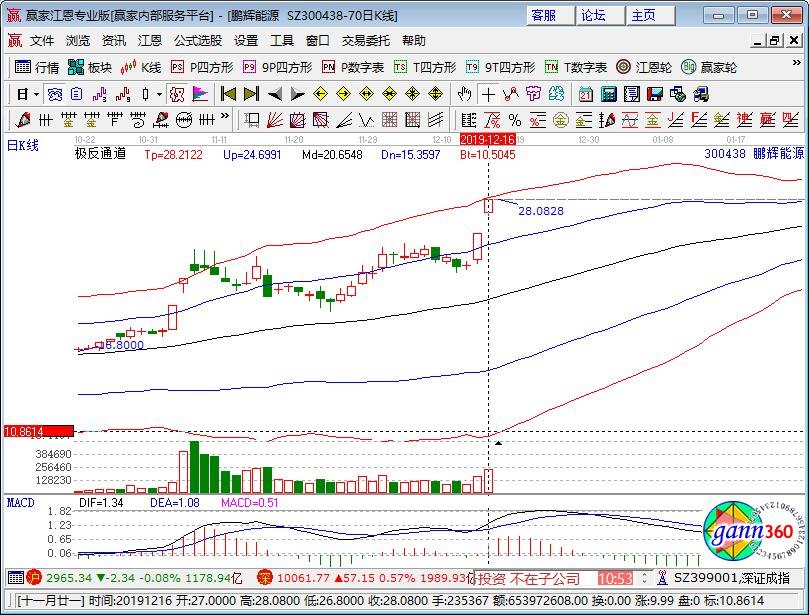Click the DIF=1.34 MACD readout
809x615 pixels.
(101, 503)
